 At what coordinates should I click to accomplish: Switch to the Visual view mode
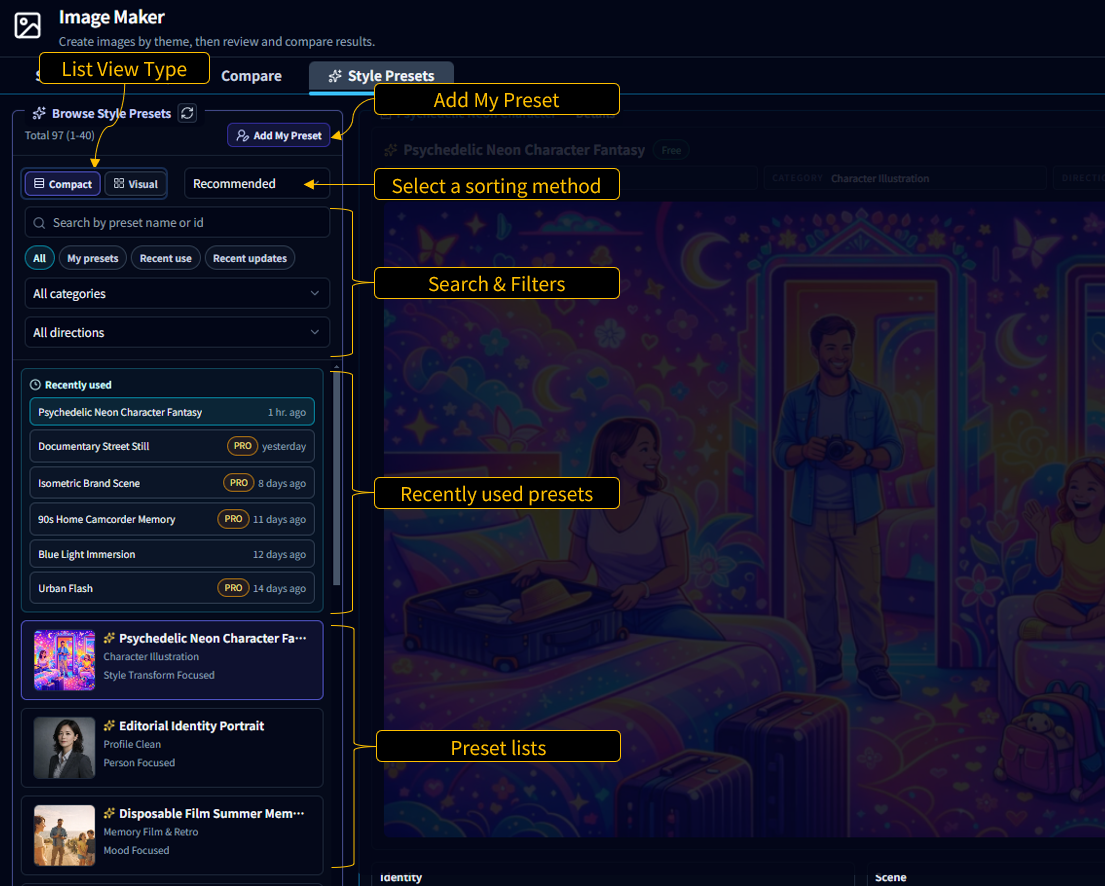(x=135, y=183)
